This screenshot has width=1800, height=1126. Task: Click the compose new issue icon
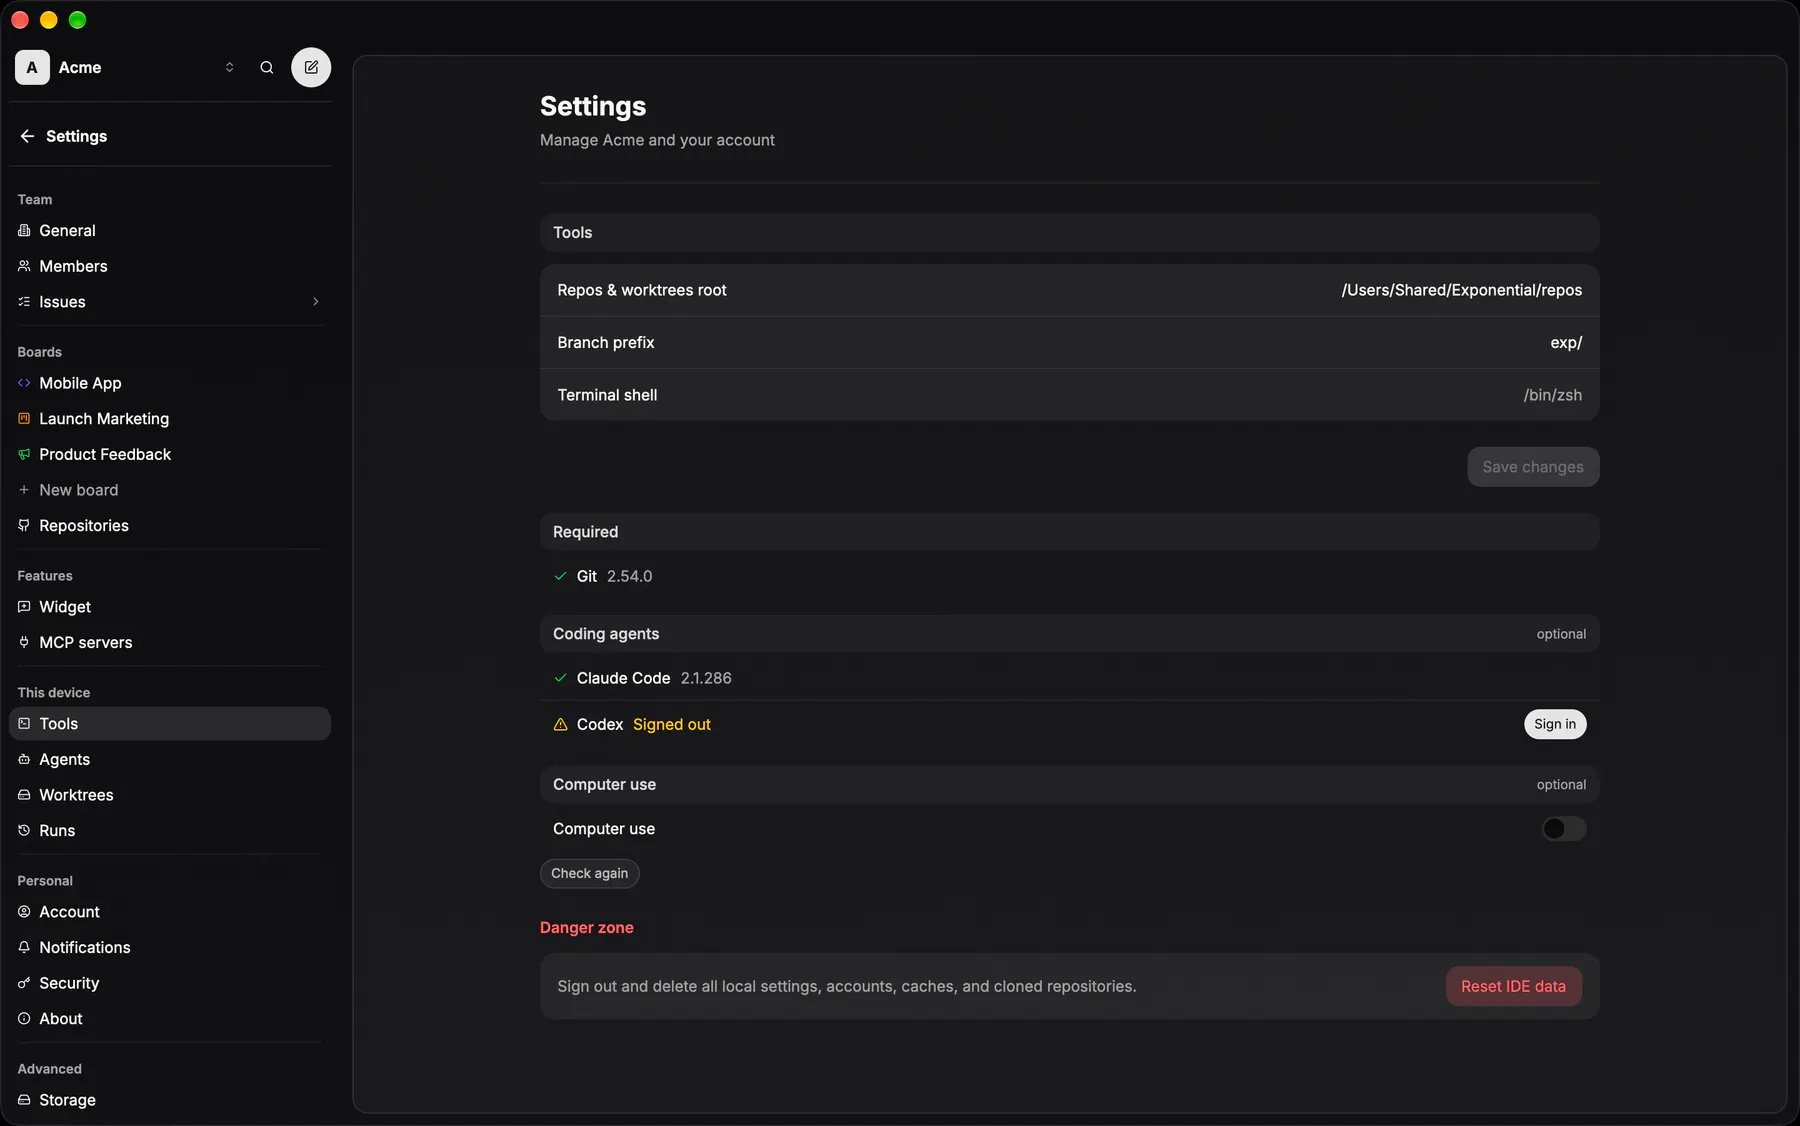click(x=311, y=68)
